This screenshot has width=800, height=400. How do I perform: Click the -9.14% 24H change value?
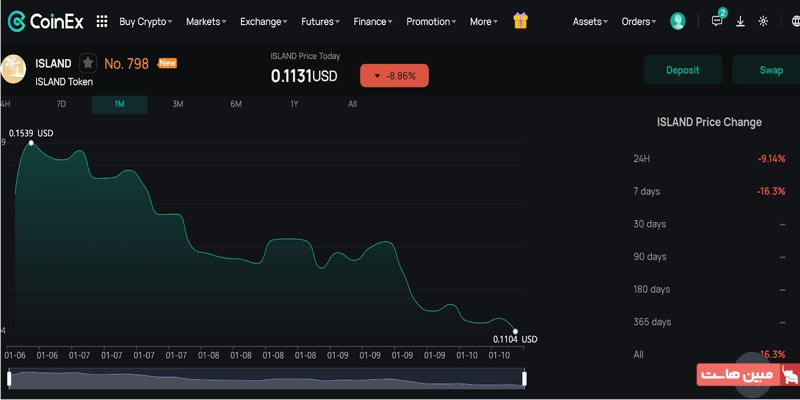click(x=771, y=159)
